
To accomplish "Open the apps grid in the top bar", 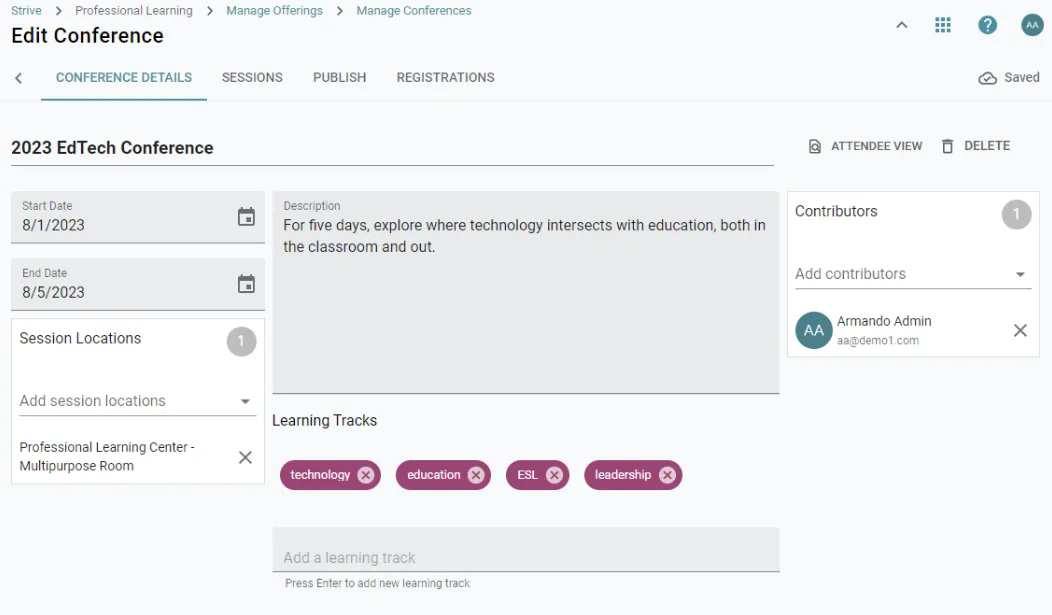I will pos(942,25).
